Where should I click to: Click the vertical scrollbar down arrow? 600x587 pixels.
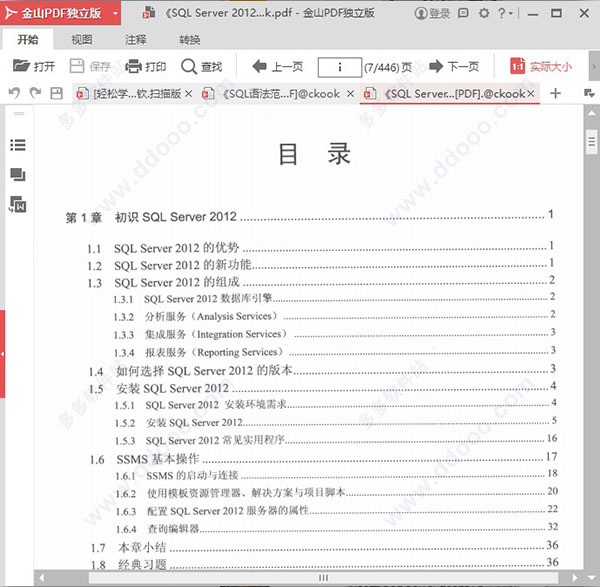592,577
